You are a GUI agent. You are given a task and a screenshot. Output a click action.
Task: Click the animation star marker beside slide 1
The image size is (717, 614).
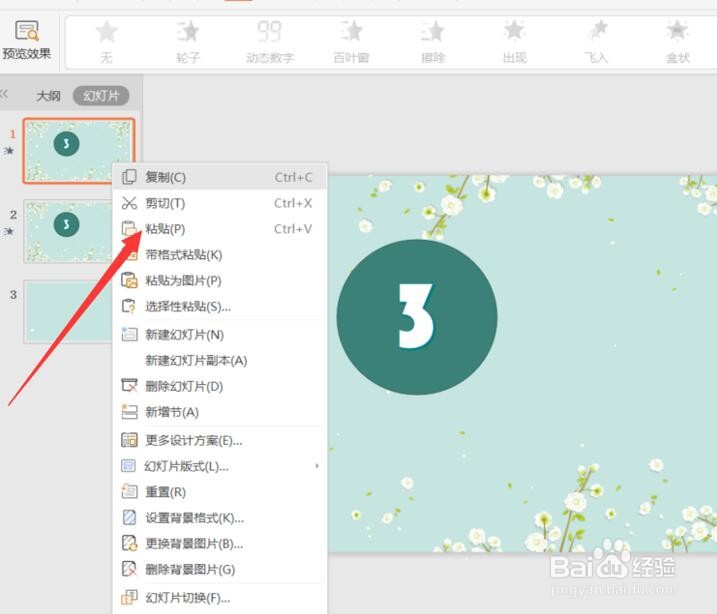point(9,150)
